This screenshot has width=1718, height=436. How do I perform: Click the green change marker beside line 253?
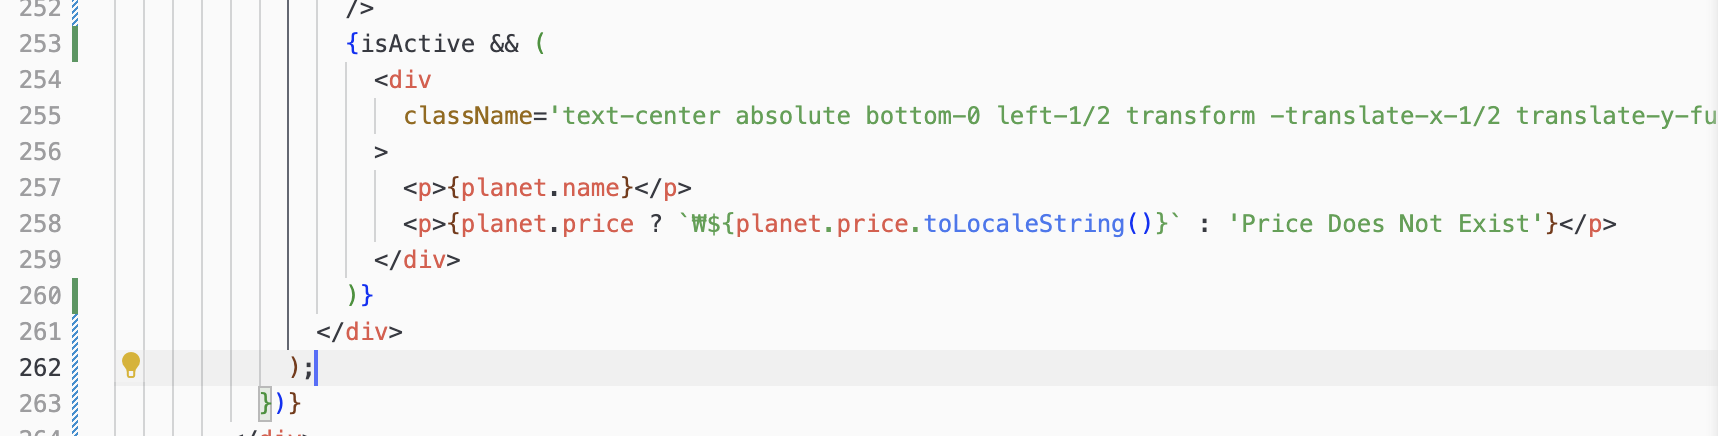point(75,44)
